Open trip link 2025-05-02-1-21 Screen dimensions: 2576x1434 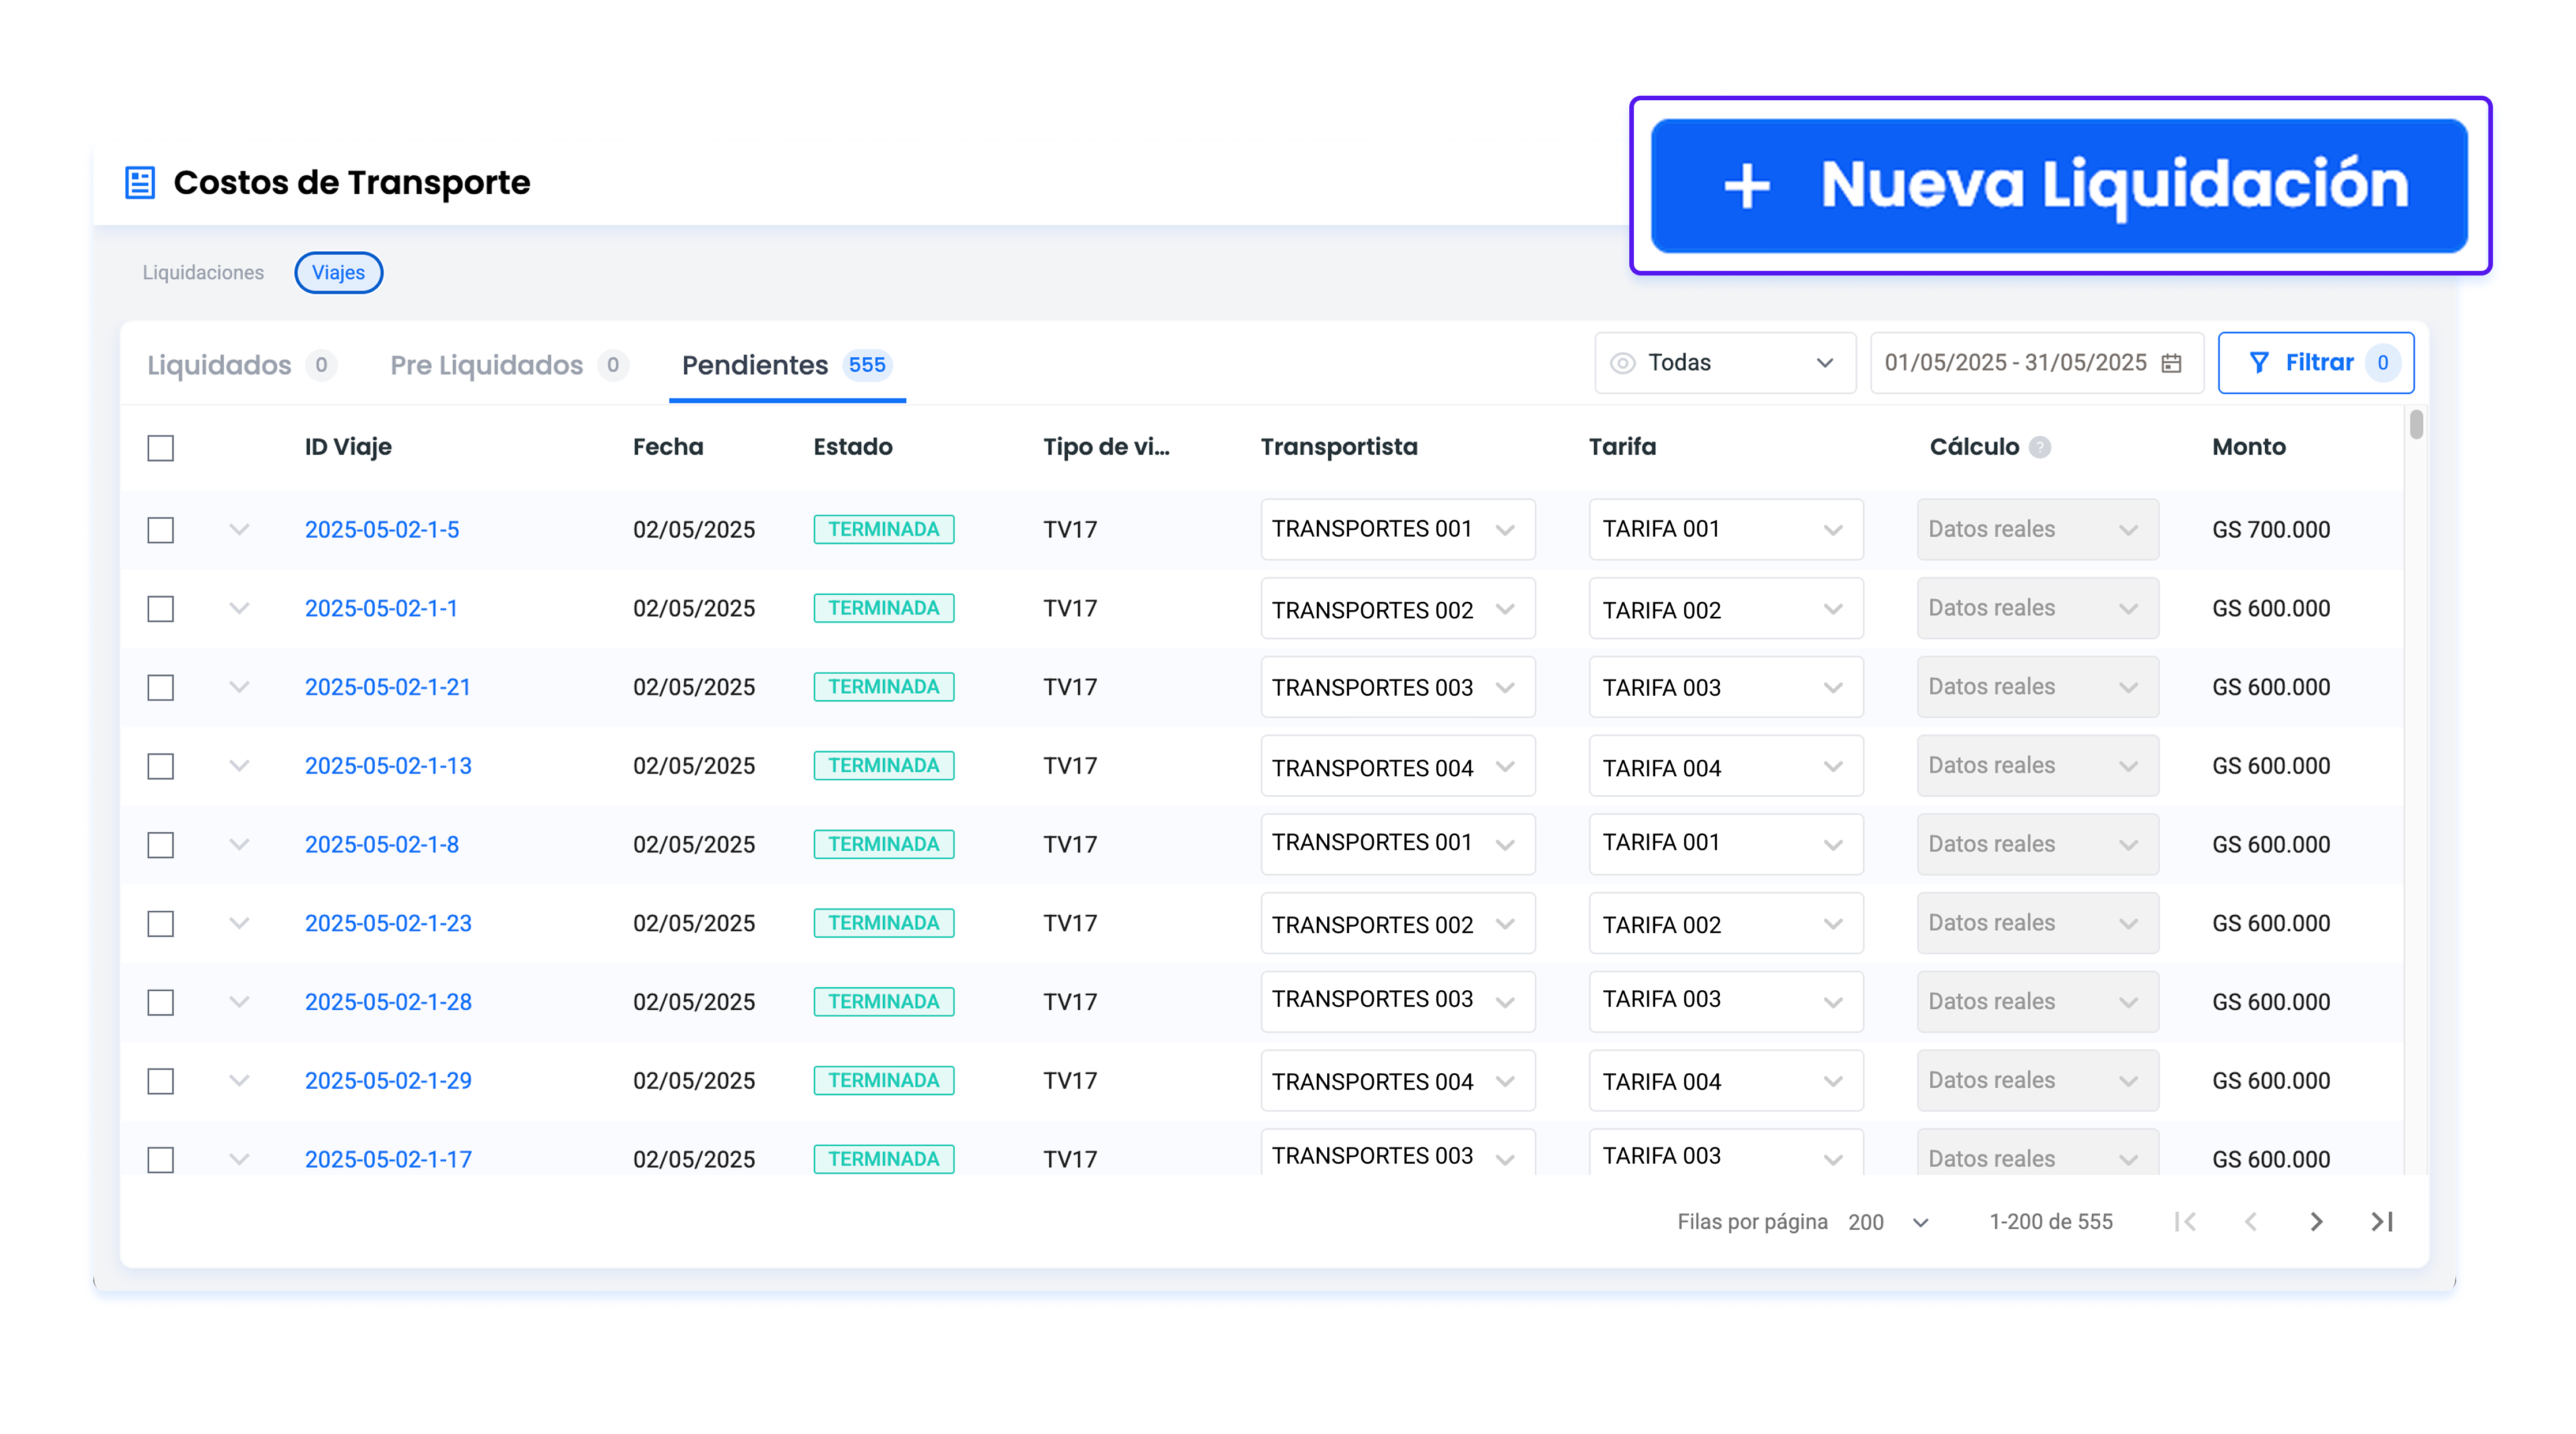(388, 688)
